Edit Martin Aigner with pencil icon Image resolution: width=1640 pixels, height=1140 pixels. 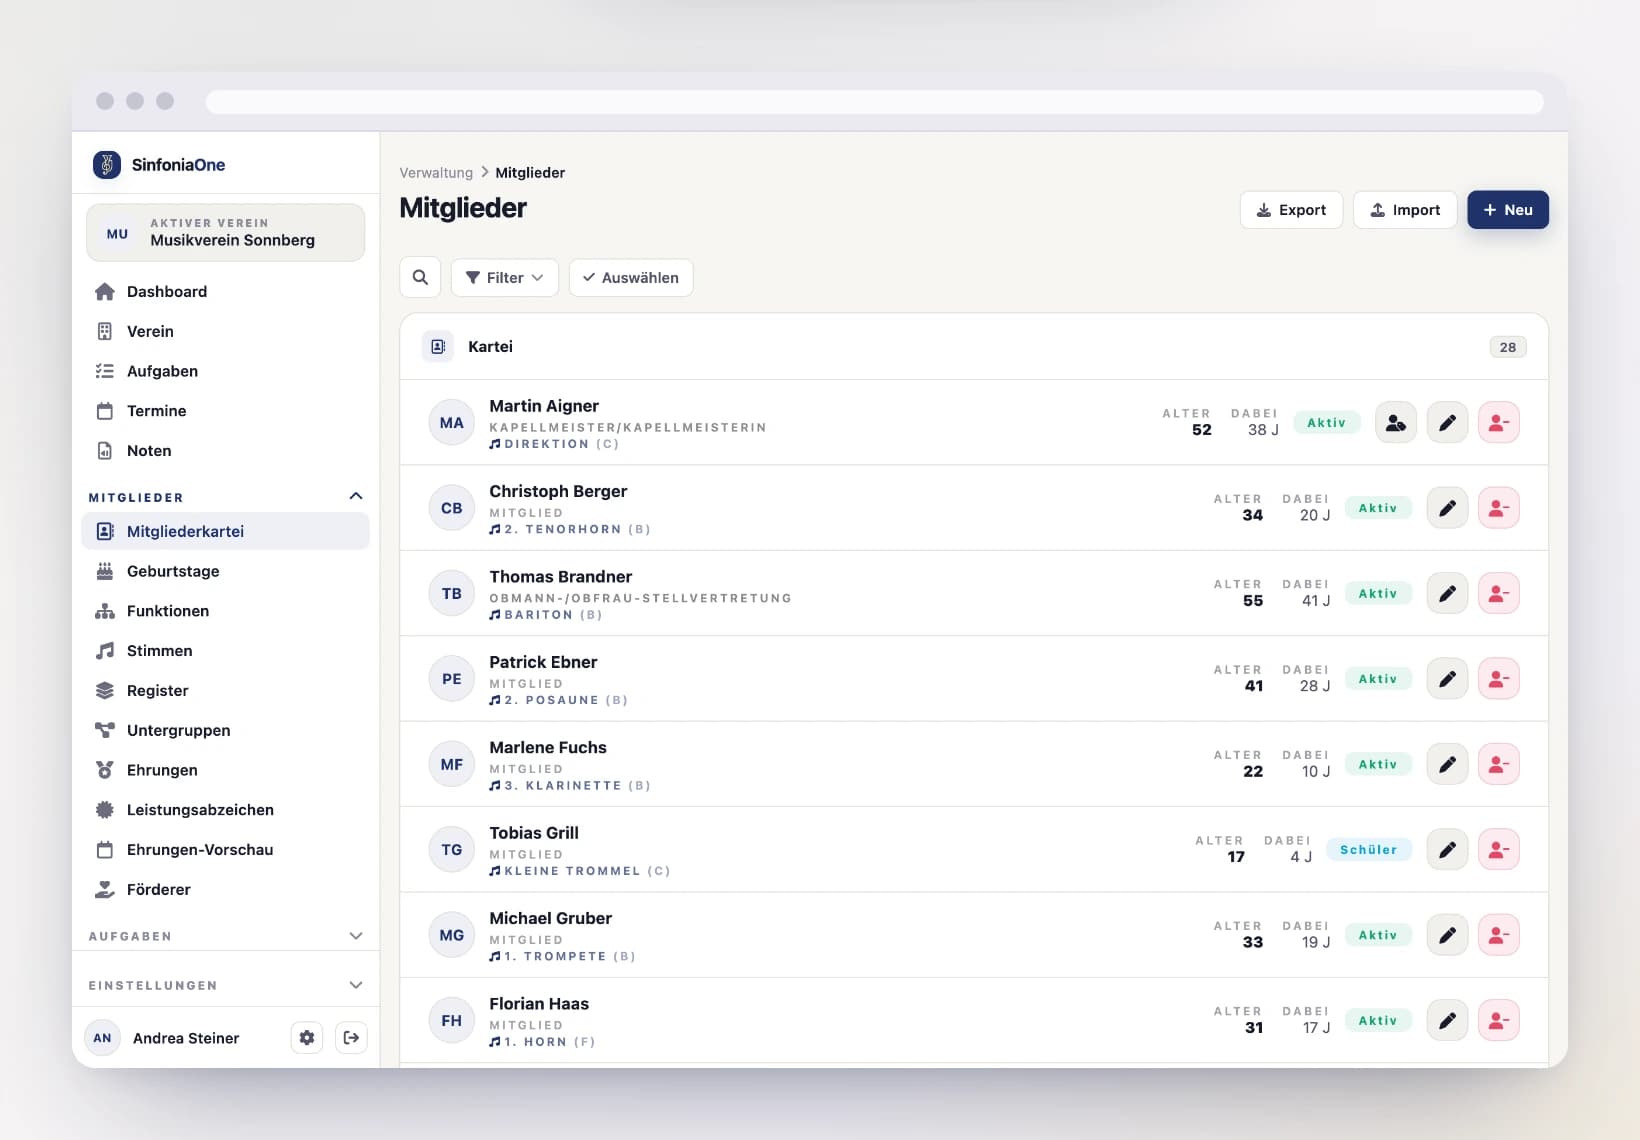coord(1447,423)
